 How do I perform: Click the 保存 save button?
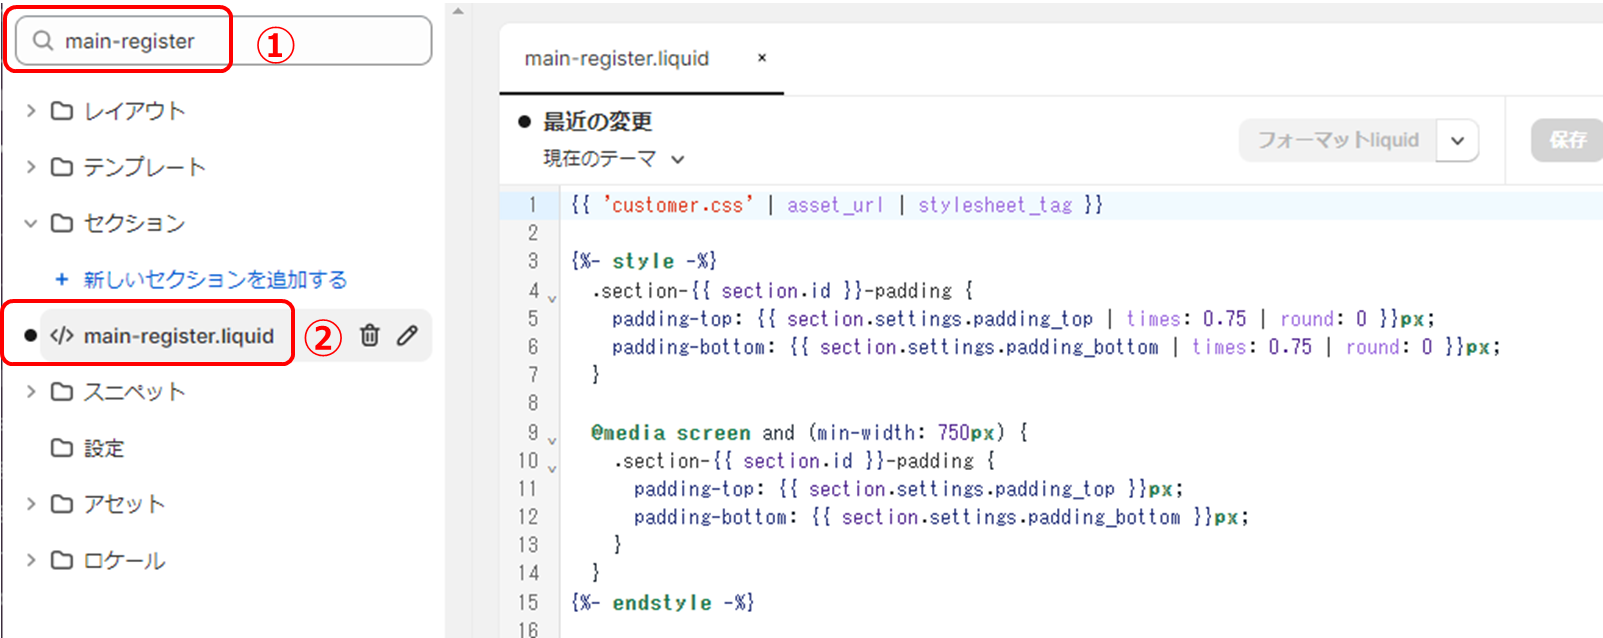1568,140
